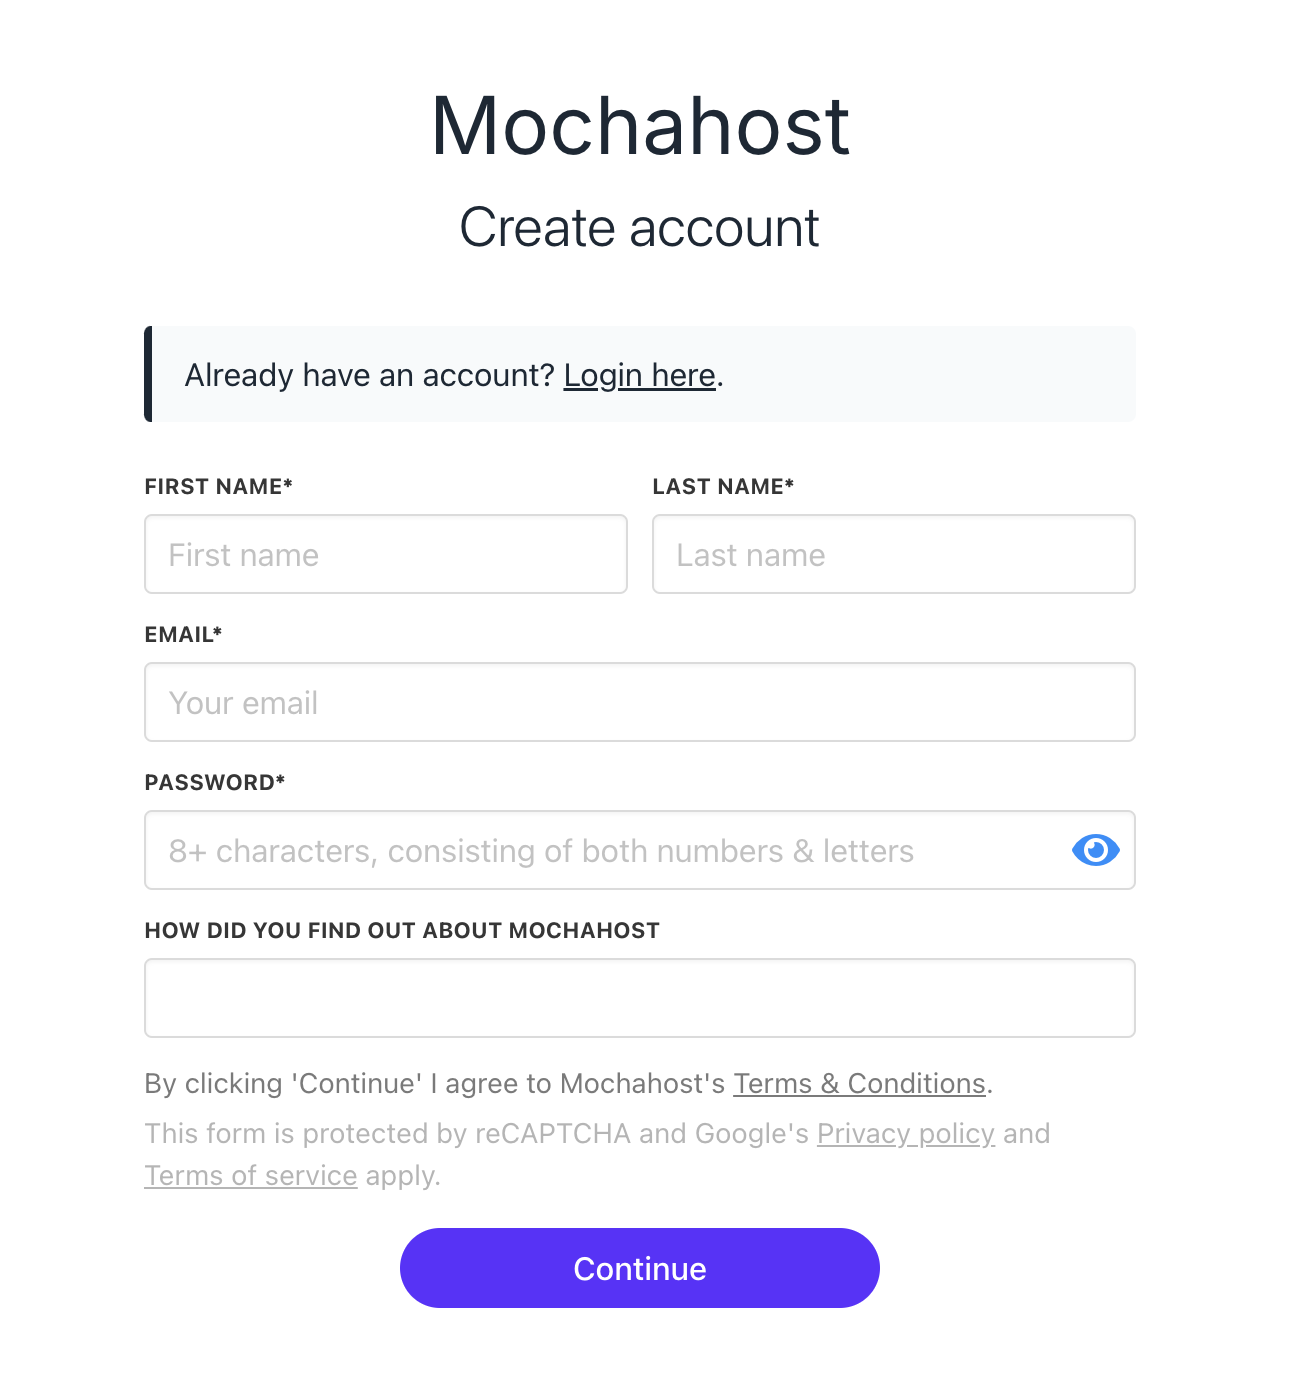Click the Your email input field
The image size is (1296, 1380).
(x=639, y=702)
